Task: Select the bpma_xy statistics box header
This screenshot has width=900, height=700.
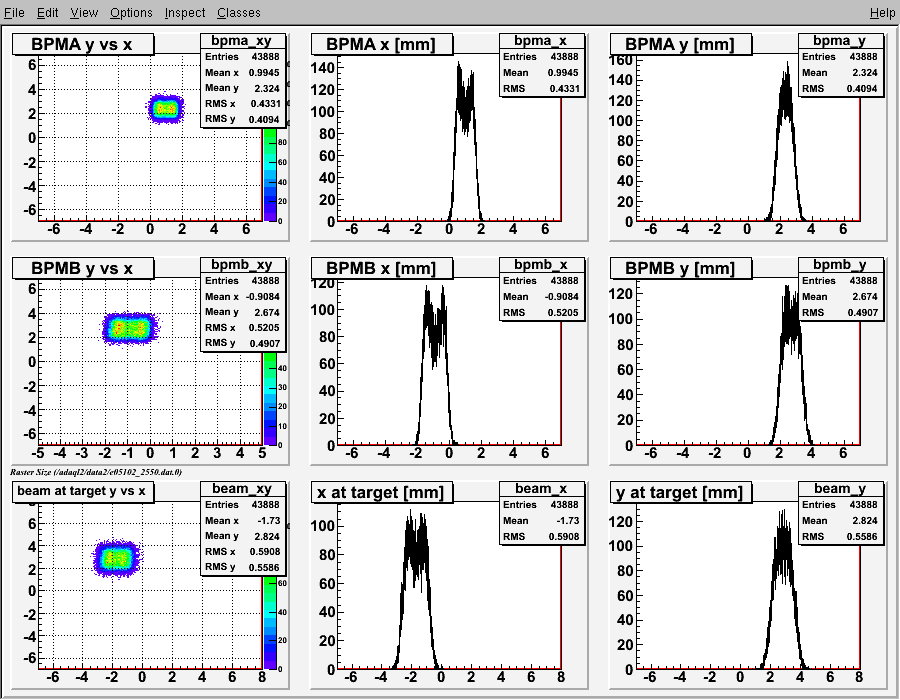Action: click(x=242, y=41)
